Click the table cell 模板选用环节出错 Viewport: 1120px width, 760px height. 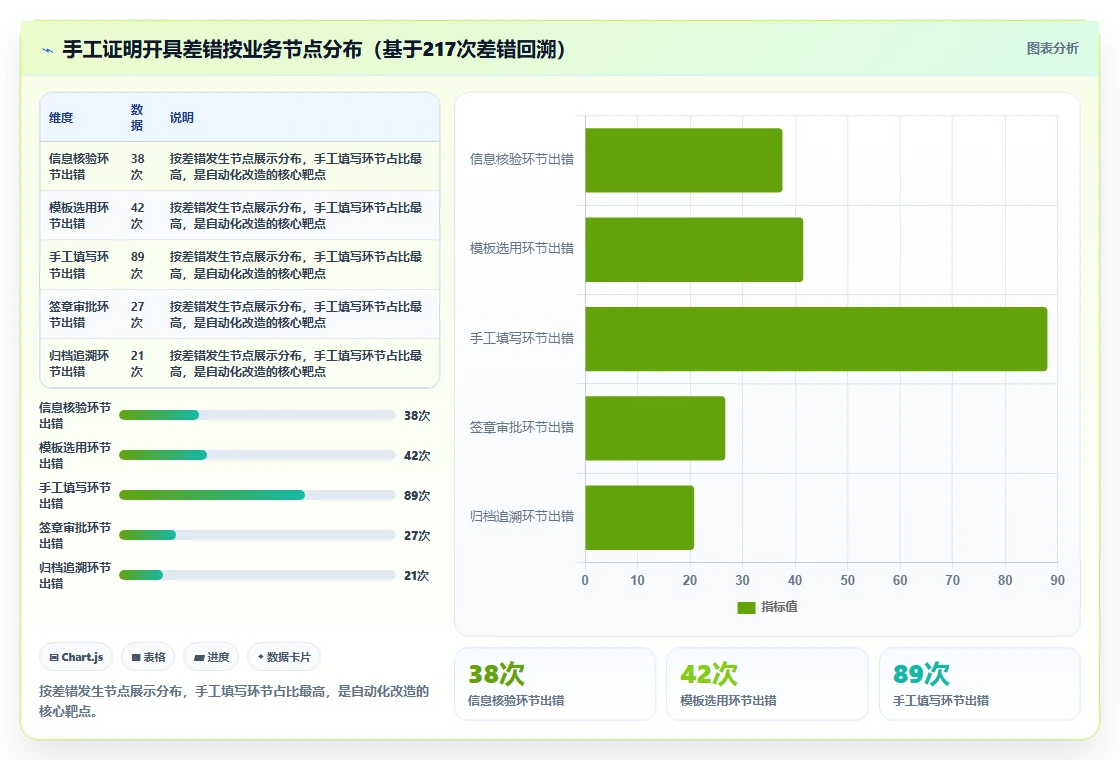point(79,216)
